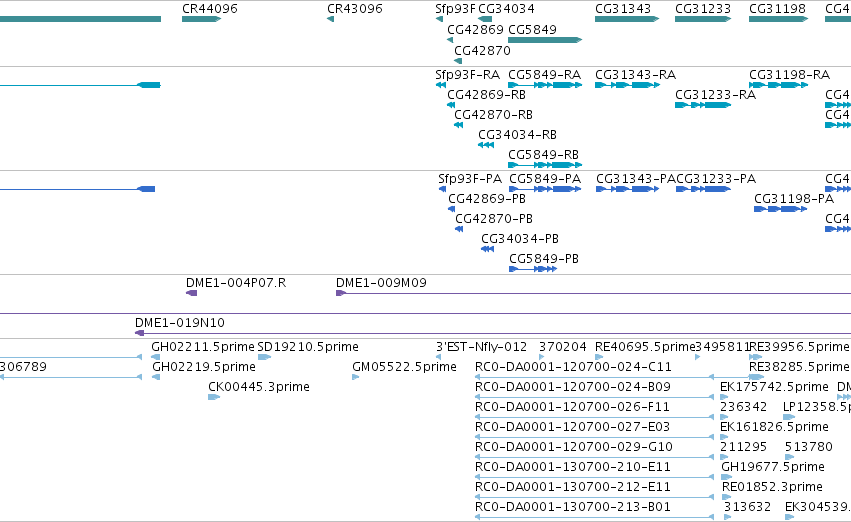Viewport: 851px width, 522px height.
Task: Select the CG31233-RA transcript label
Action: [715, 94]
